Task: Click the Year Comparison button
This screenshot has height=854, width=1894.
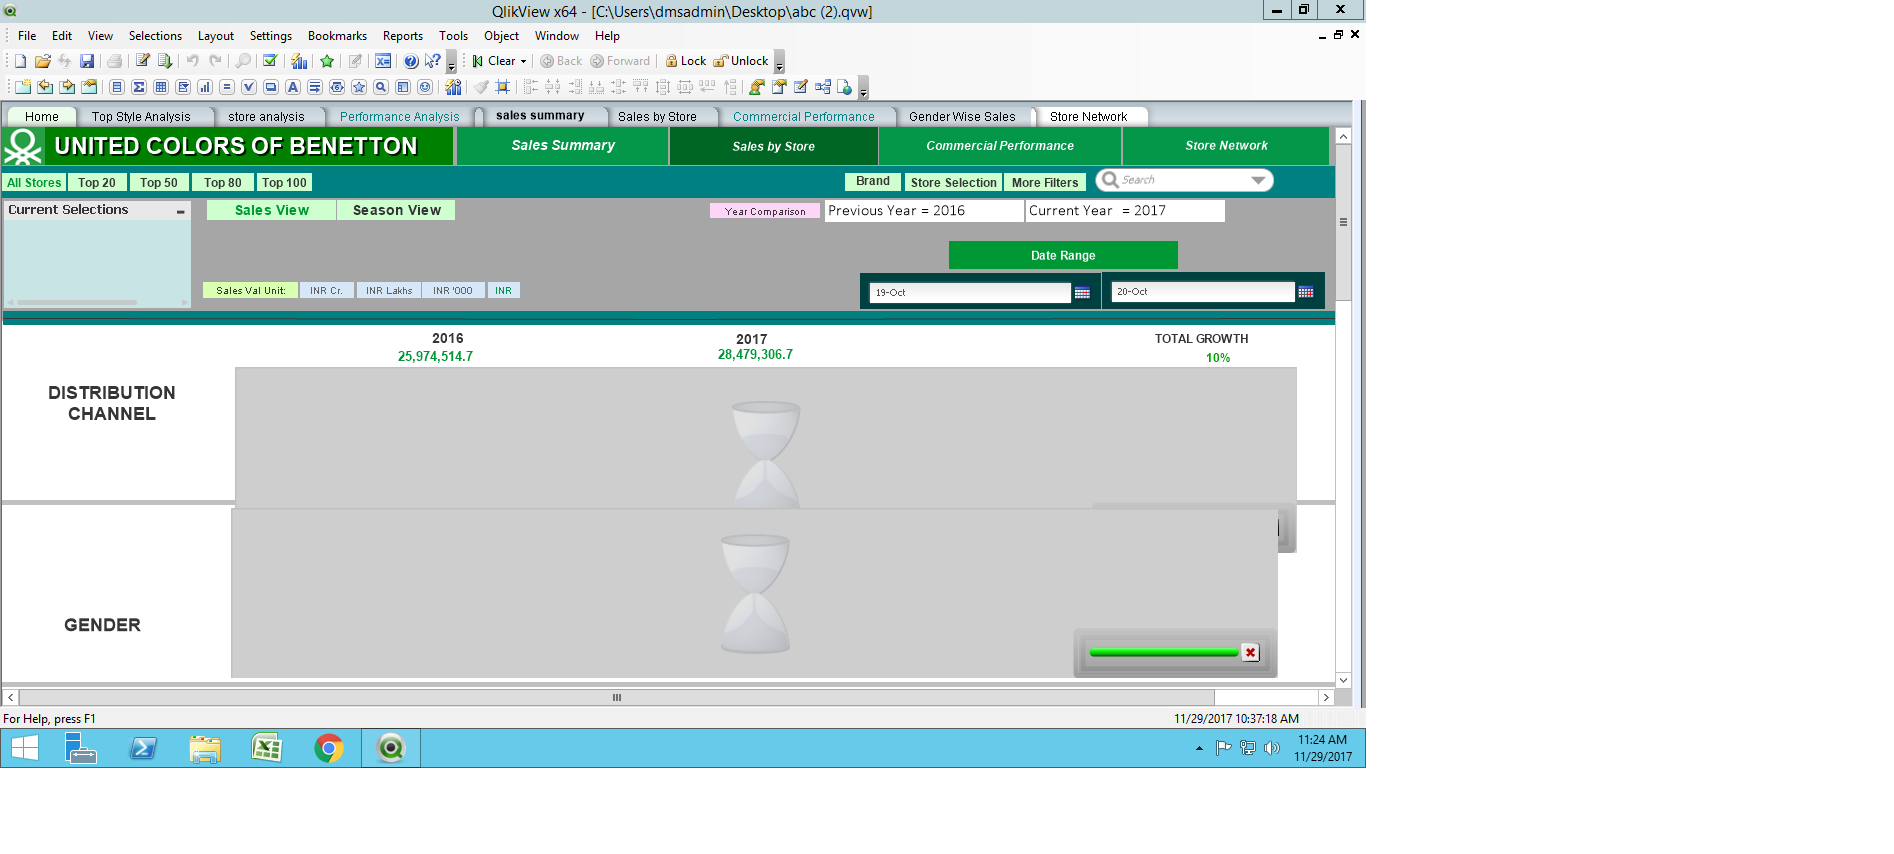Action: click(765, 211)
